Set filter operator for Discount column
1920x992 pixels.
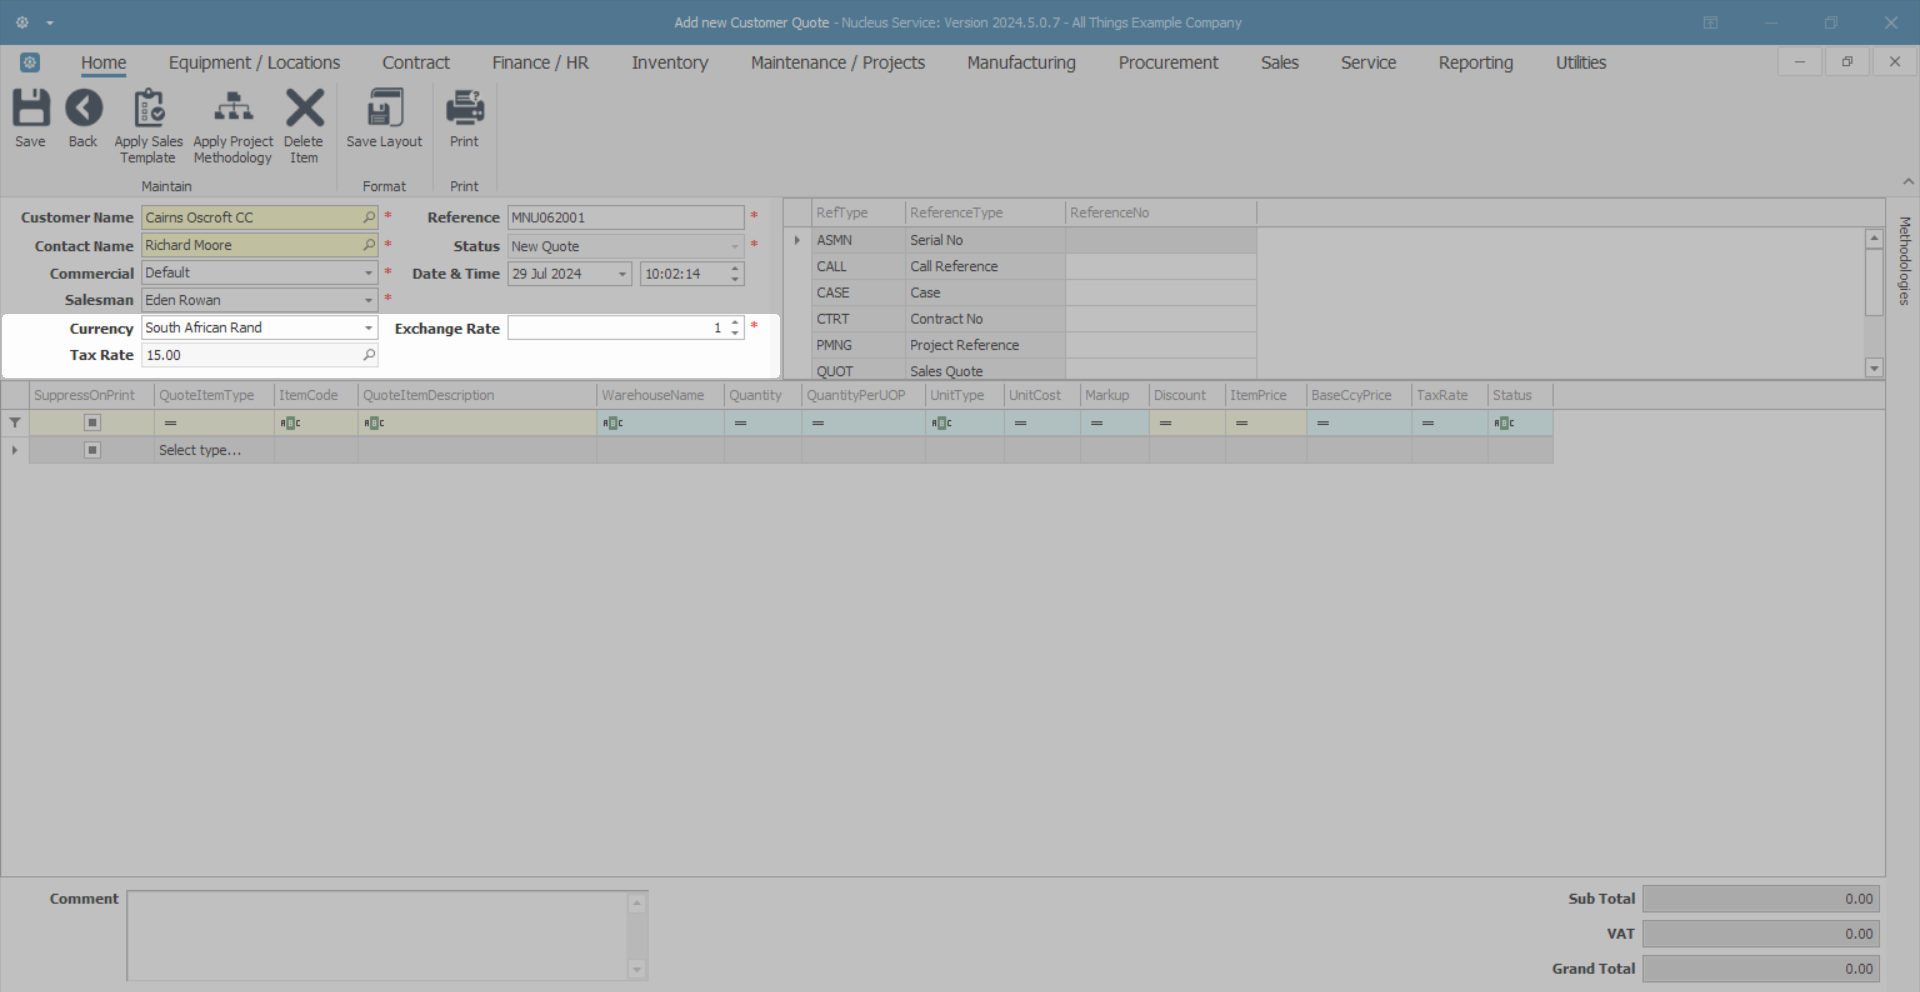(x=1166, y=423)
